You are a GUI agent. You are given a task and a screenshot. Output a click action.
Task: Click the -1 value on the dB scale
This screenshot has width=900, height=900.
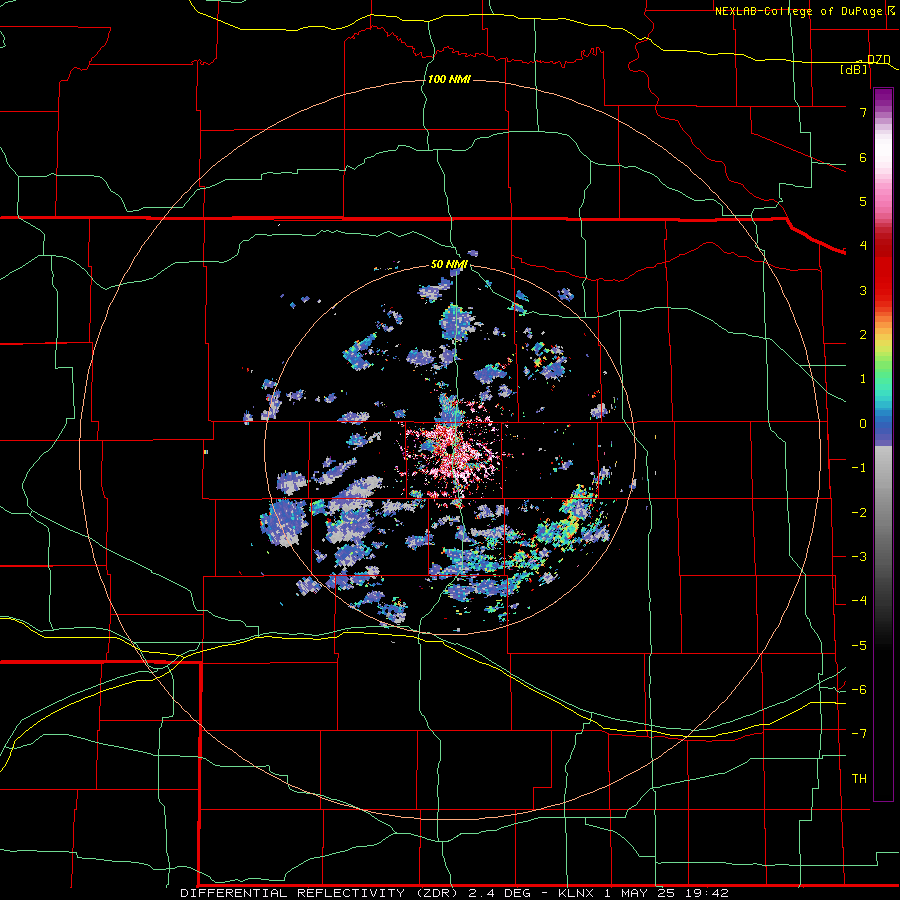(x=859, y=468)
